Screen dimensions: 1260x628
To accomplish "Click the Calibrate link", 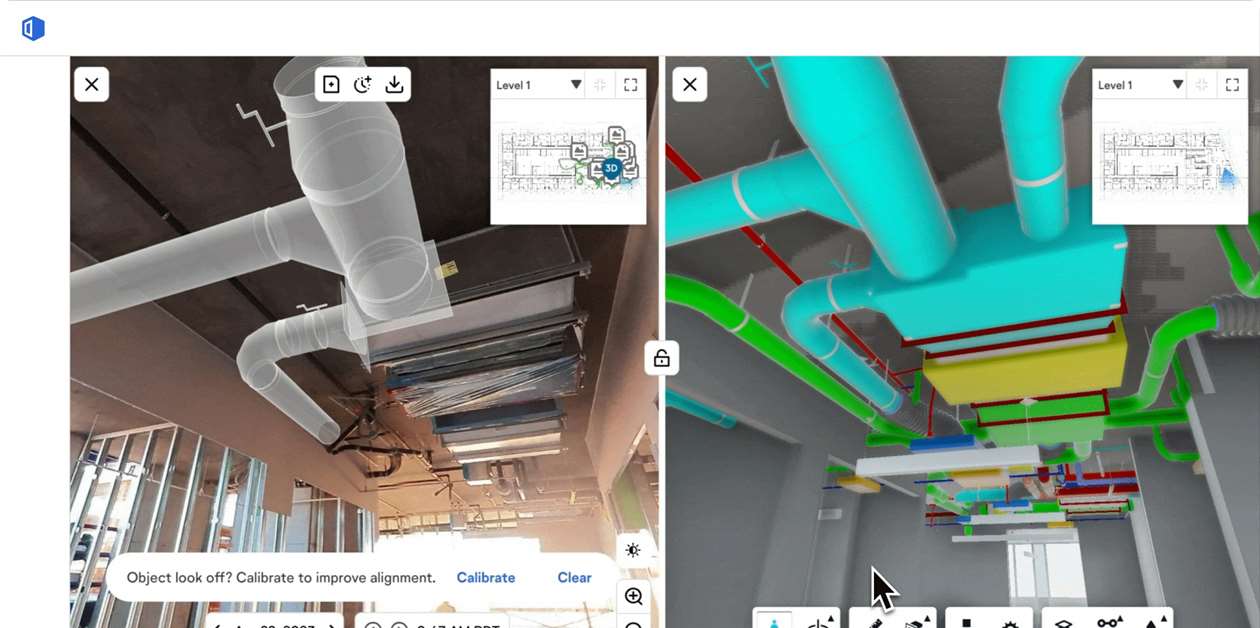I will click(x=485, y=578).
